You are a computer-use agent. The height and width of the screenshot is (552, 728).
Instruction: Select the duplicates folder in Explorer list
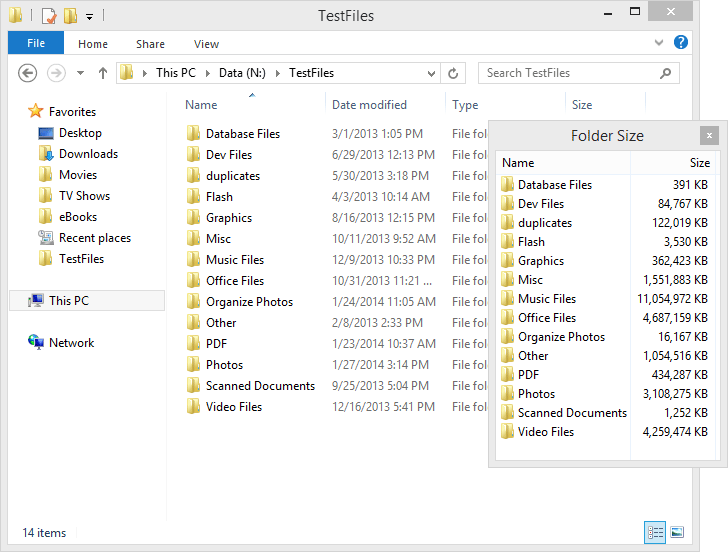224,175
